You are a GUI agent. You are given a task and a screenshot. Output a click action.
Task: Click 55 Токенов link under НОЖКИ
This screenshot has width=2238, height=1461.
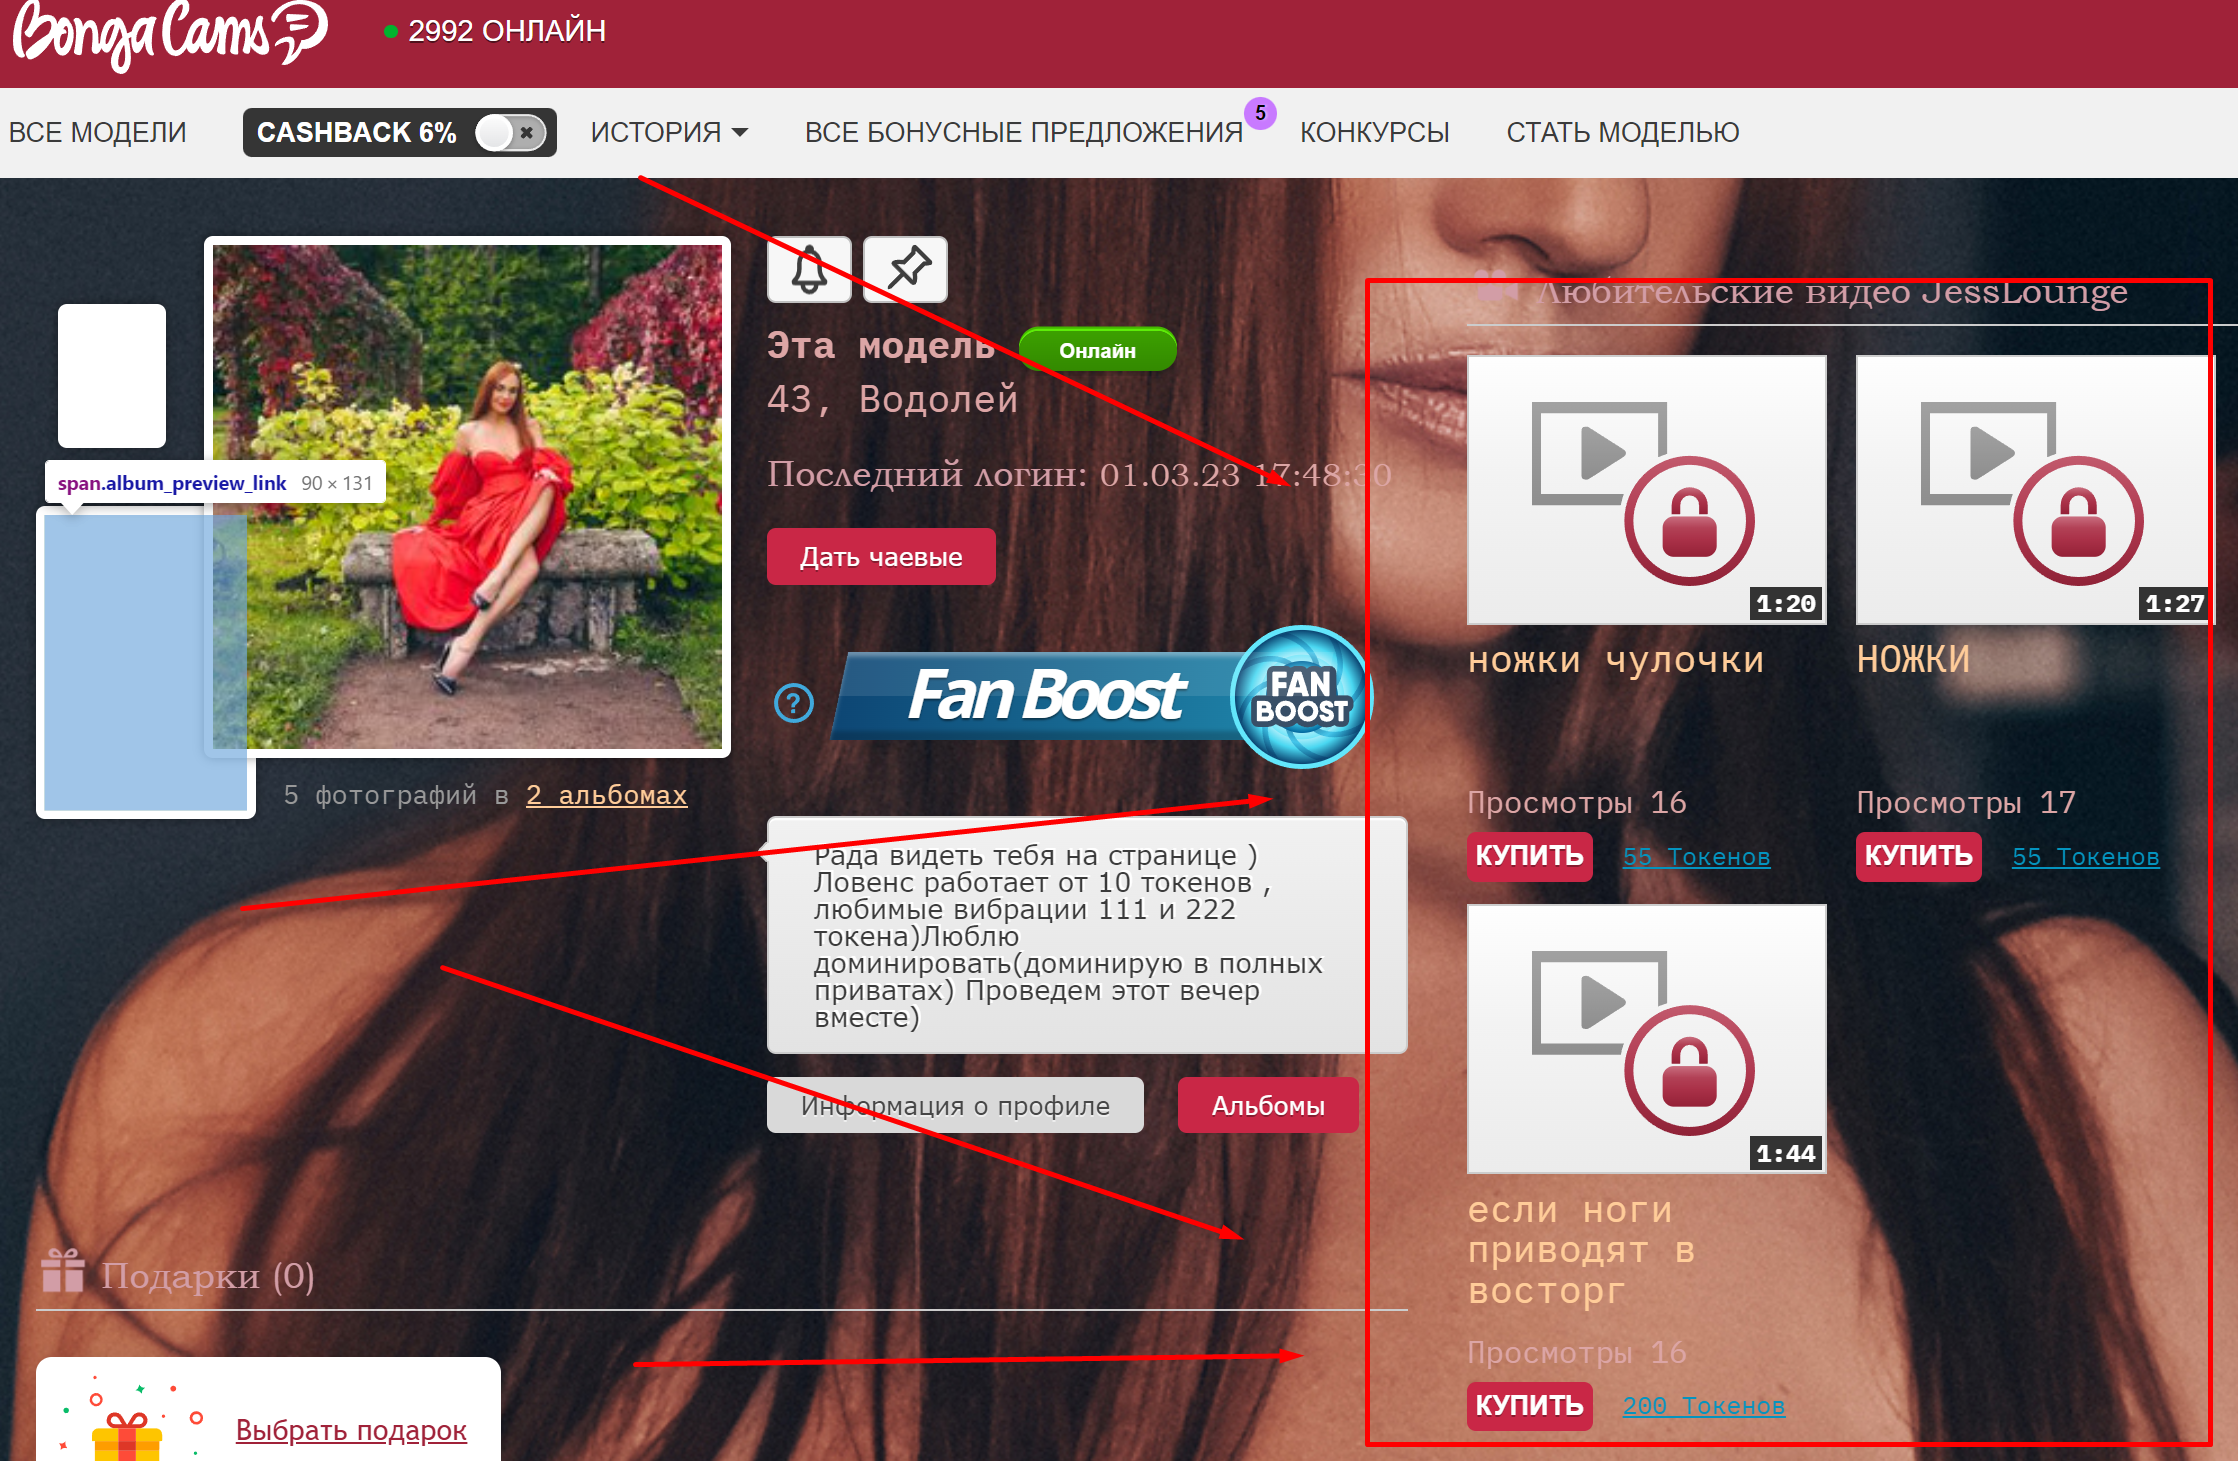coord(2085,857)
